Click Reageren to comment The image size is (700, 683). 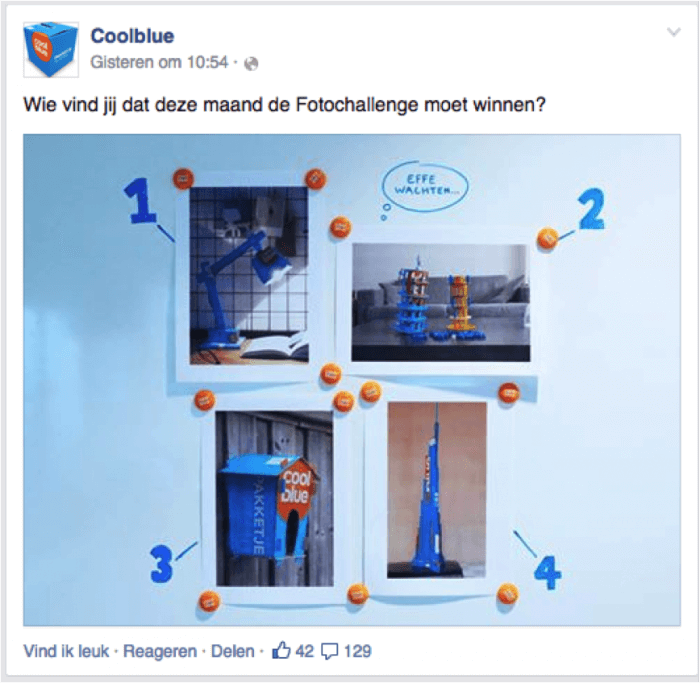coord(160,651)
